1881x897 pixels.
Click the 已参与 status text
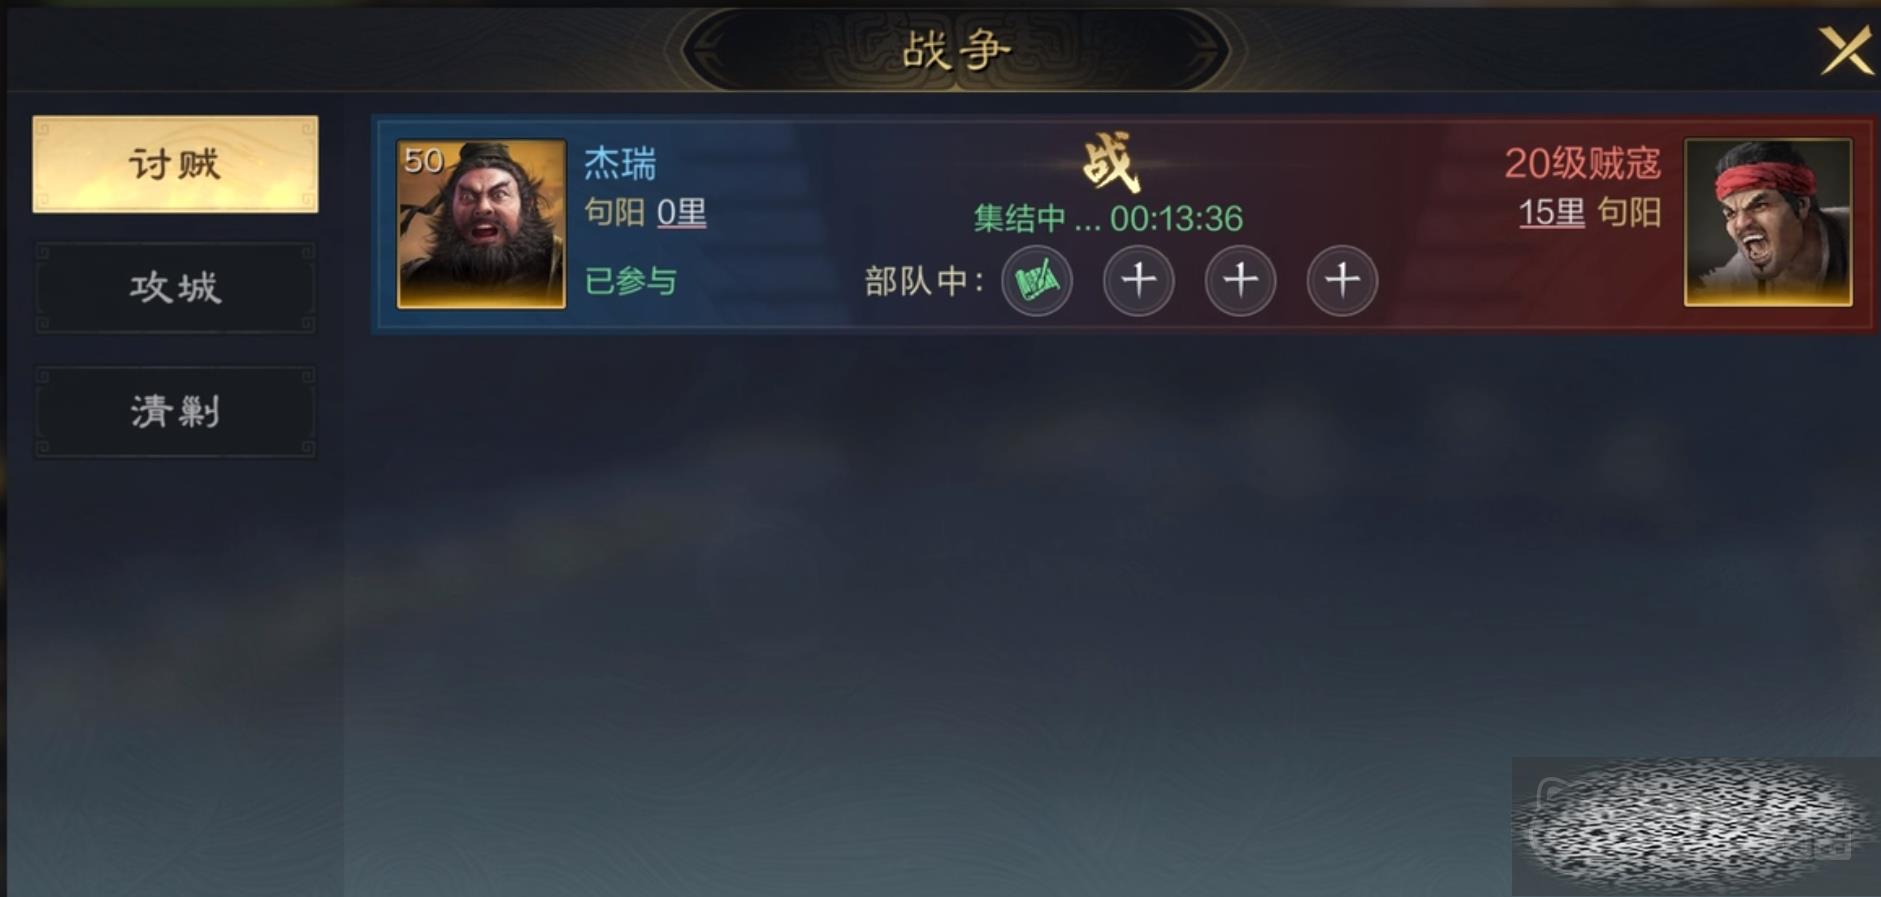pyautogui.click(x=630, y=282)
